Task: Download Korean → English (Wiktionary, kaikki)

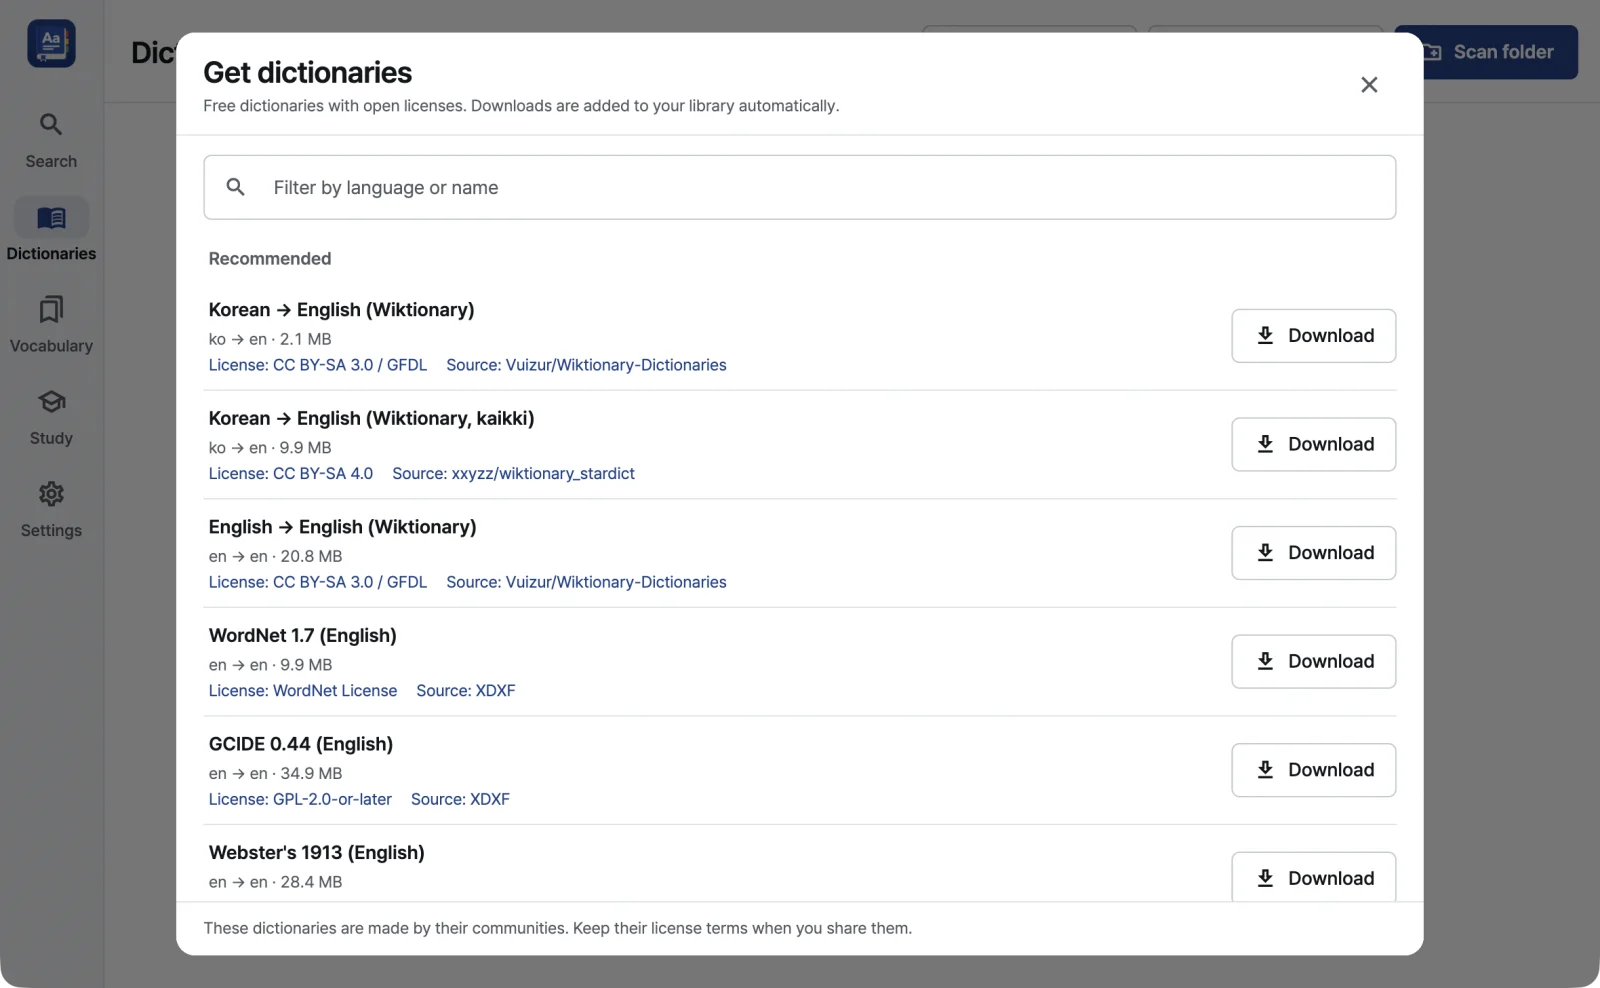Action: coord(1313,444)
